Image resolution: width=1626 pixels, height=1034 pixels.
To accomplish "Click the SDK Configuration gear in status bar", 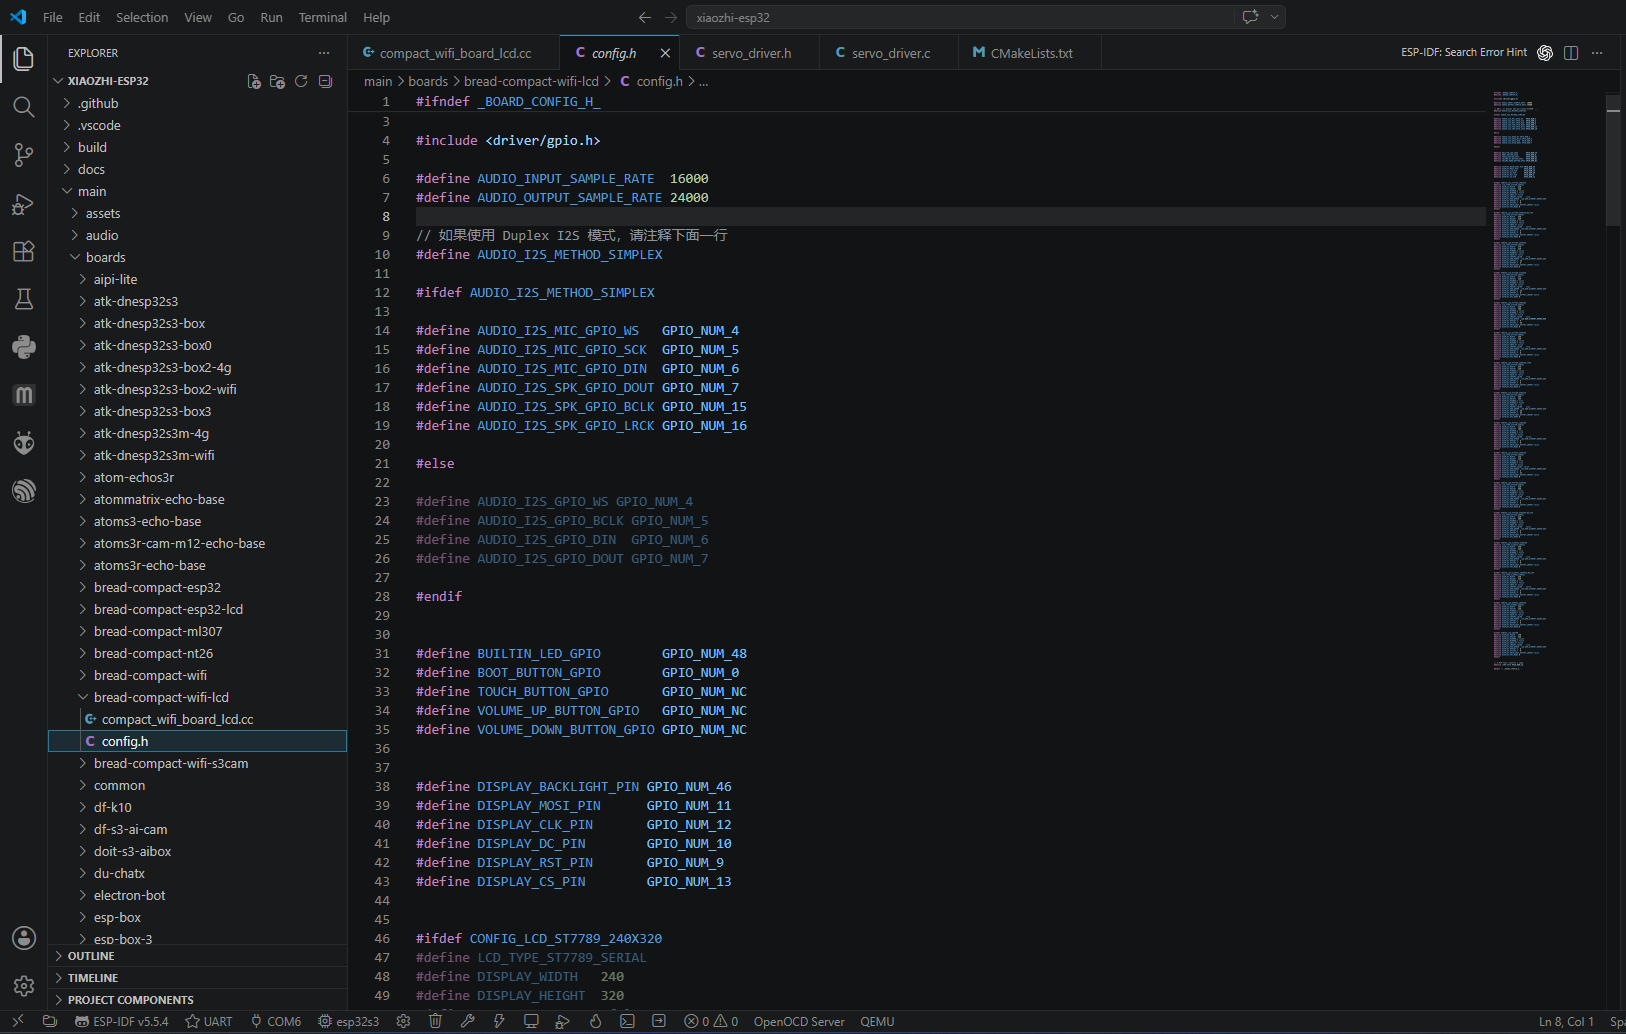I will pyautogui.click(x=403, y=1021).
